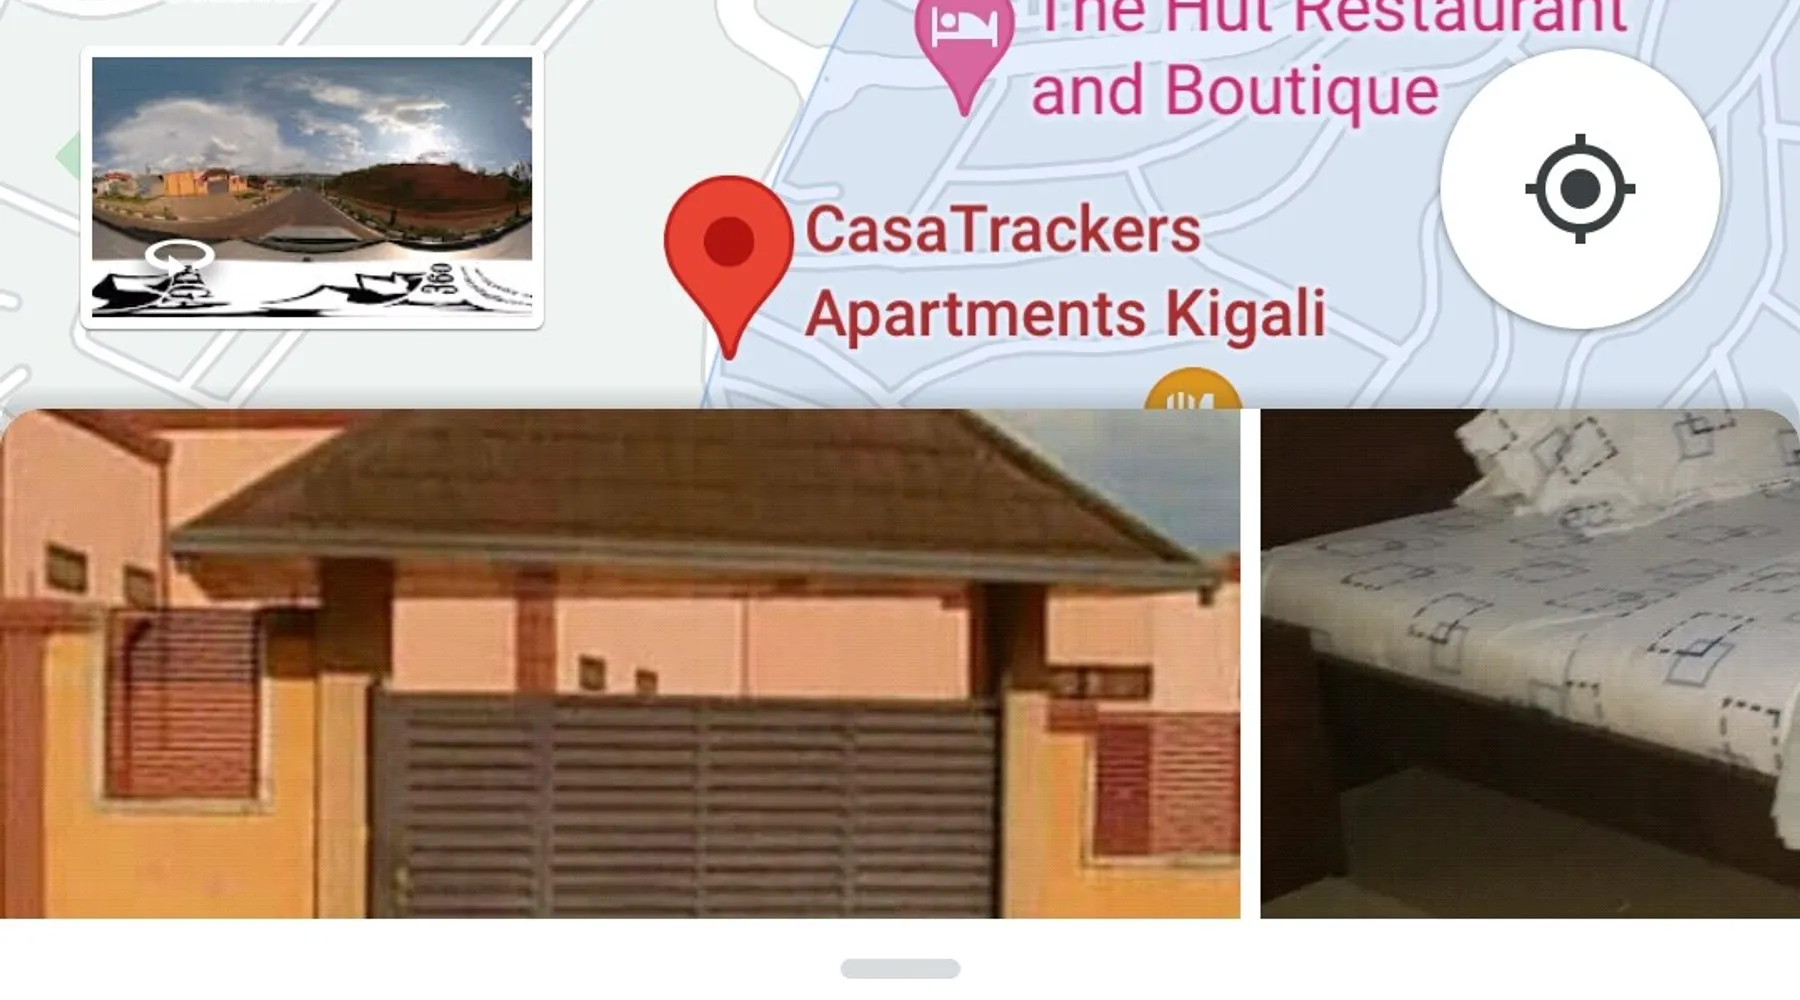Open the orange gate building photo
Screen dimensions: 1800x1000
pyautogui.click(x=620, y=663)
